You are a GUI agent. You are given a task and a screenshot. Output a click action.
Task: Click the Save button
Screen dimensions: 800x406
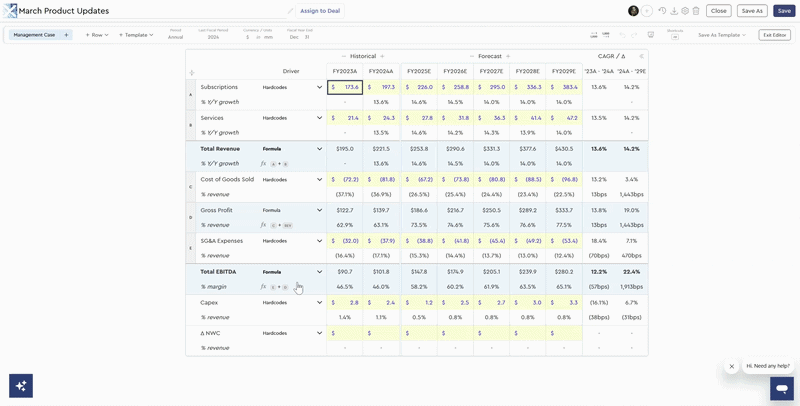(784, 11)
